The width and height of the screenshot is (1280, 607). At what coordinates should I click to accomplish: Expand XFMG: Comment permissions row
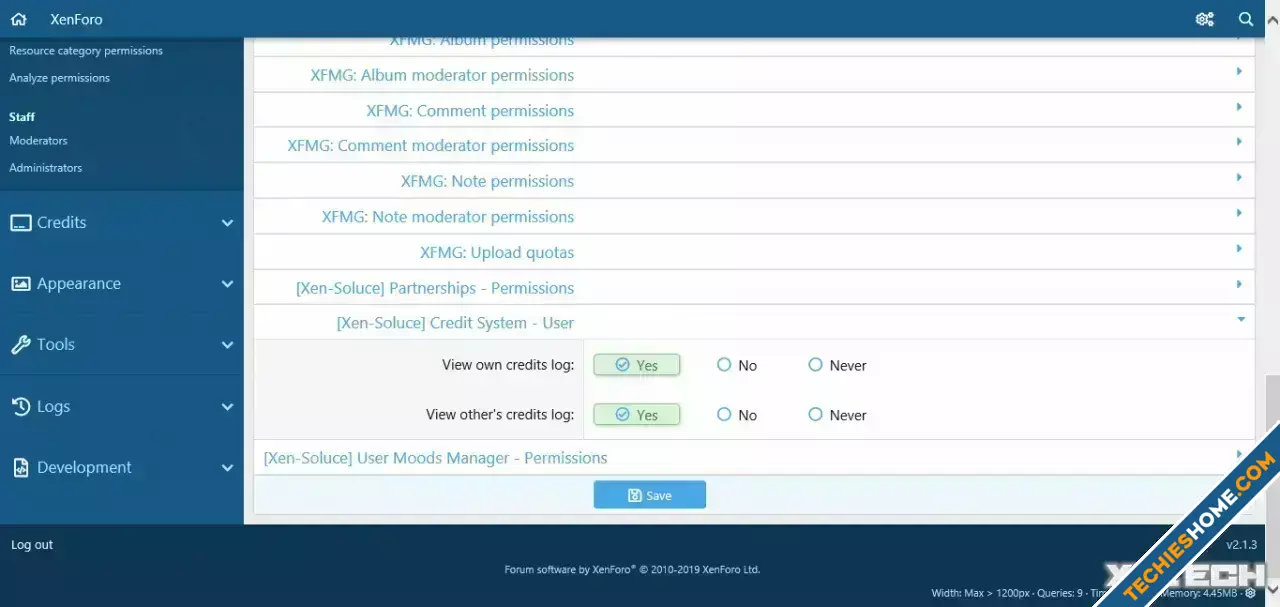[754, 110]
